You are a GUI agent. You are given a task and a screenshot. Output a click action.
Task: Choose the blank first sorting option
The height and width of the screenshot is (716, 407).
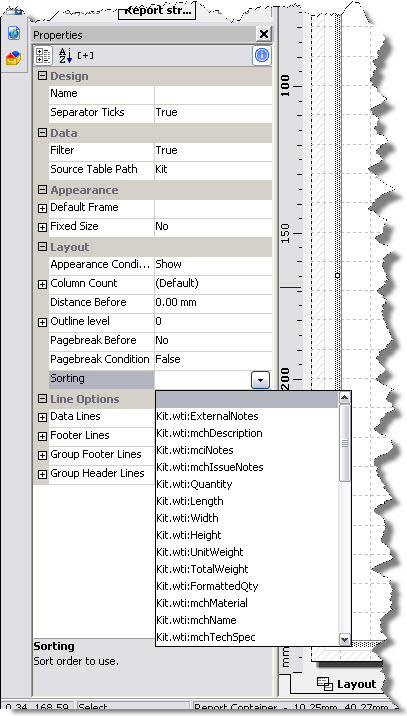tap(247, 400)
